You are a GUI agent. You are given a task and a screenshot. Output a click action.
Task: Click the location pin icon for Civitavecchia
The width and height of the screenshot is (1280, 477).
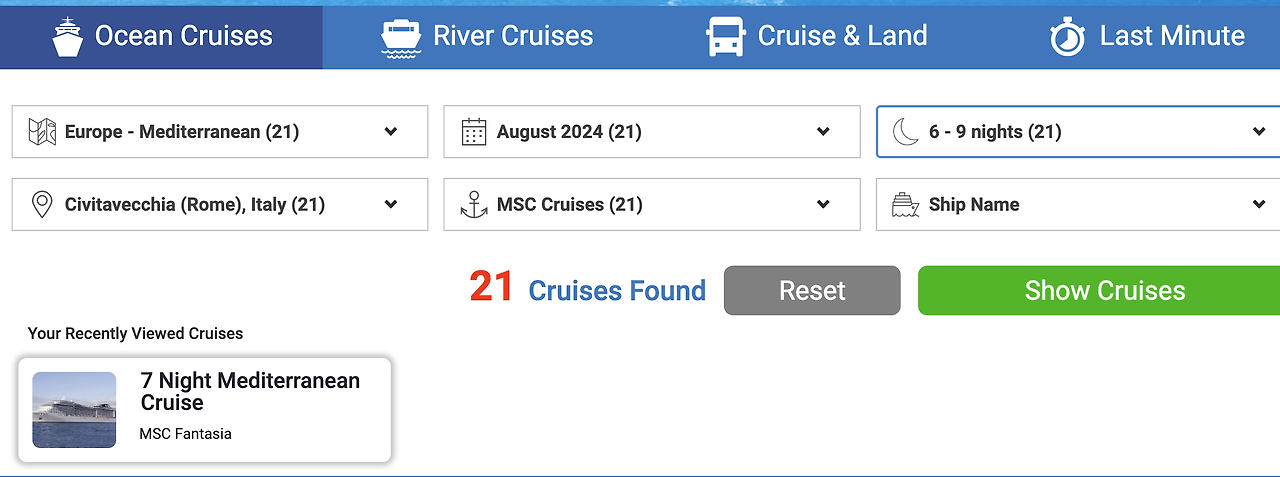click(42, 205)
